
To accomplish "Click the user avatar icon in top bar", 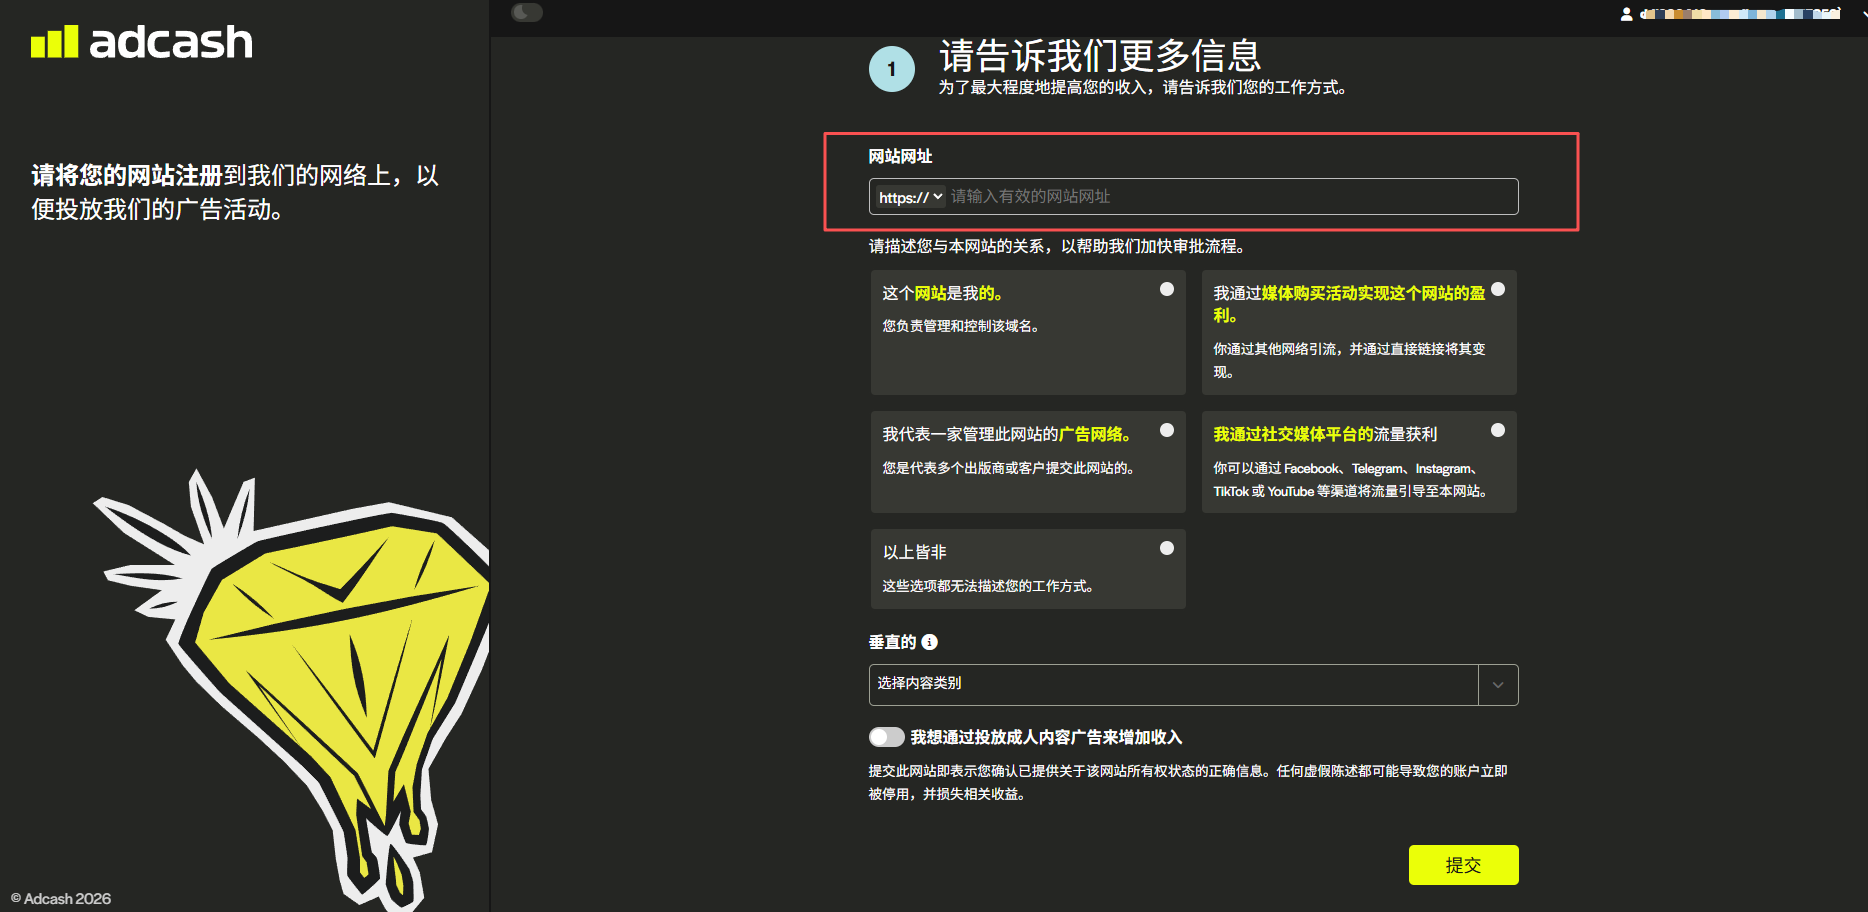I will [1626, 13].
